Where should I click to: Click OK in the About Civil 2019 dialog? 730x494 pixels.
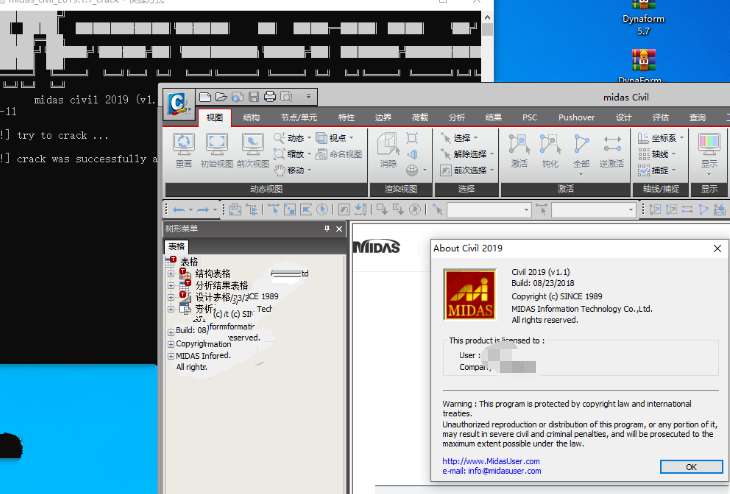click(x=691, y=467)
